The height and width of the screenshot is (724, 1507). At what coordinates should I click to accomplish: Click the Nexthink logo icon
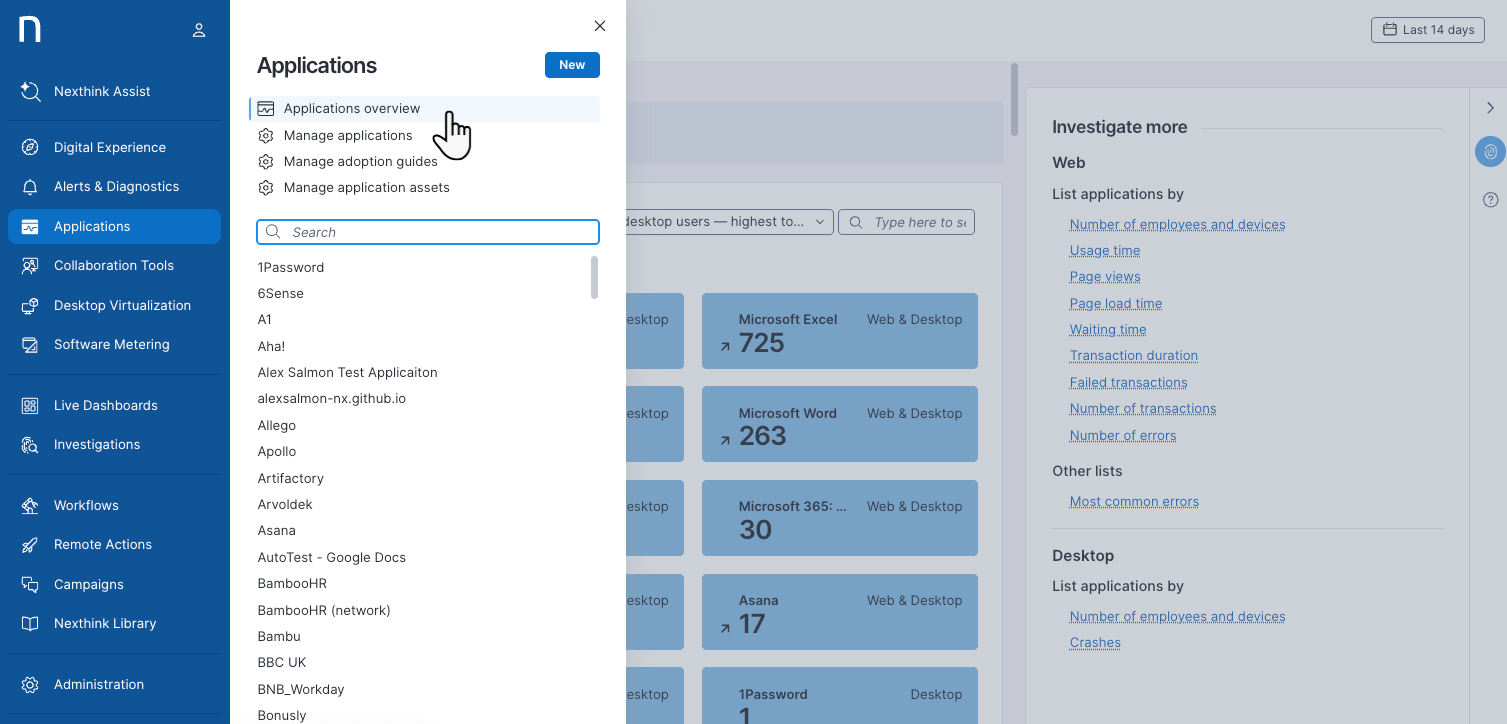[30, 30]
